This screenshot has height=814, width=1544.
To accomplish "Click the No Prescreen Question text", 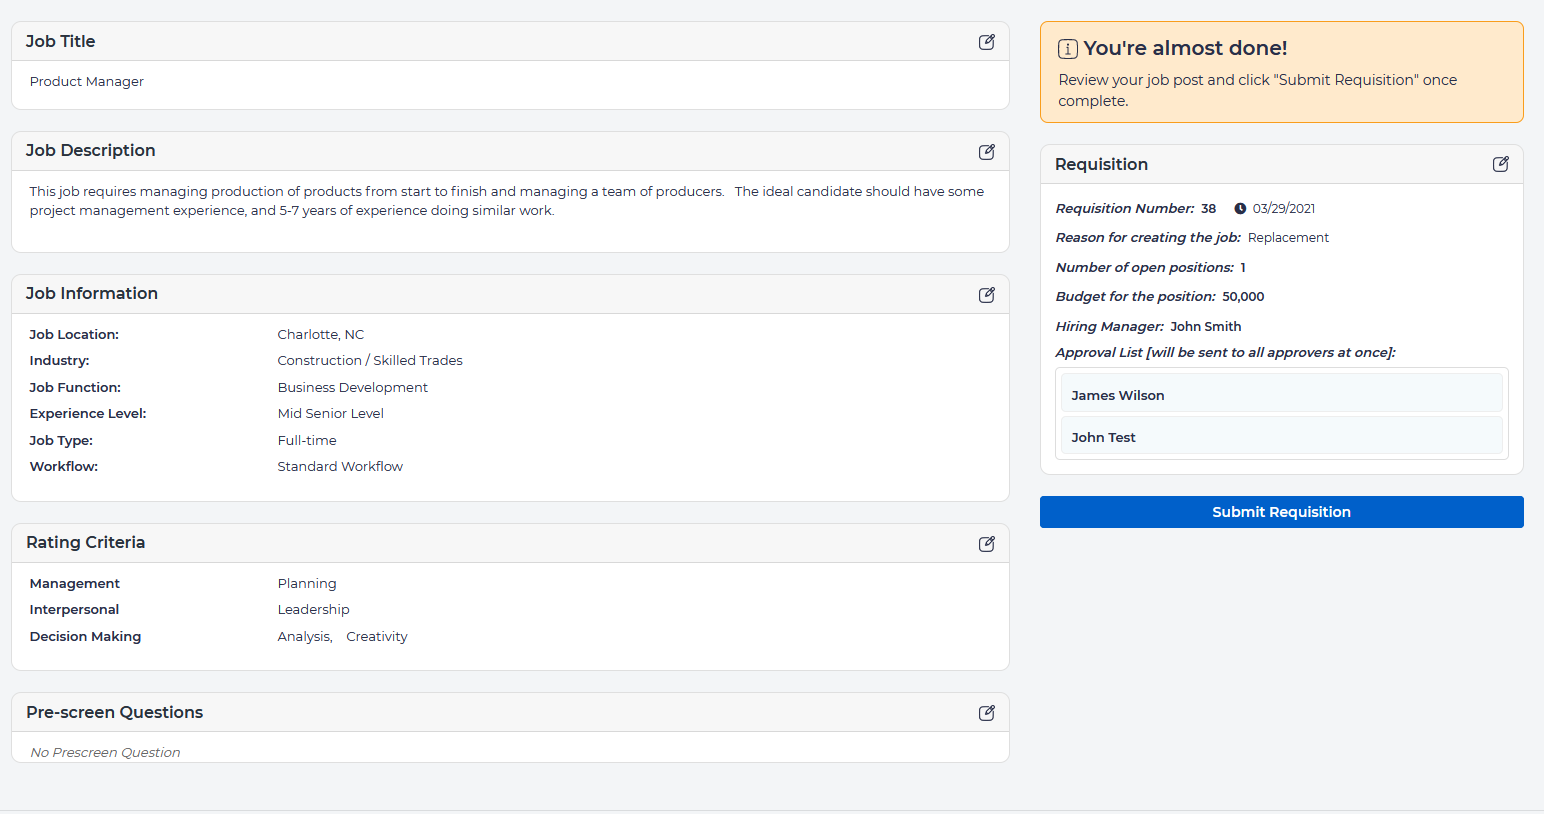I will coord(105,753).
